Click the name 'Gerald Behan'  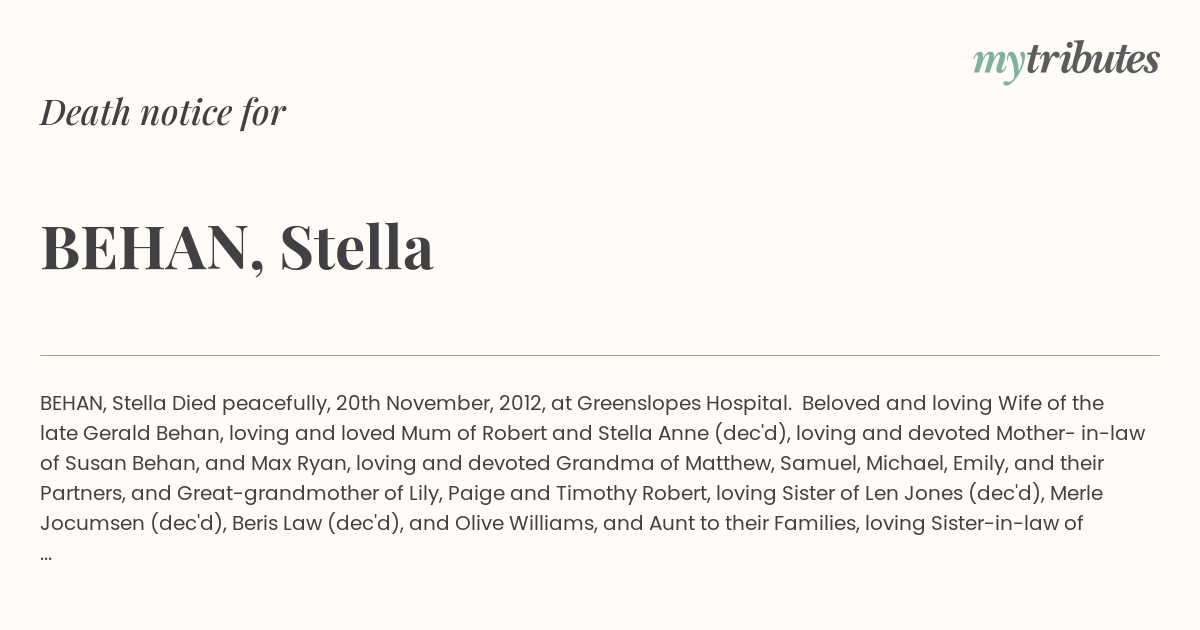tap(148, 434)
